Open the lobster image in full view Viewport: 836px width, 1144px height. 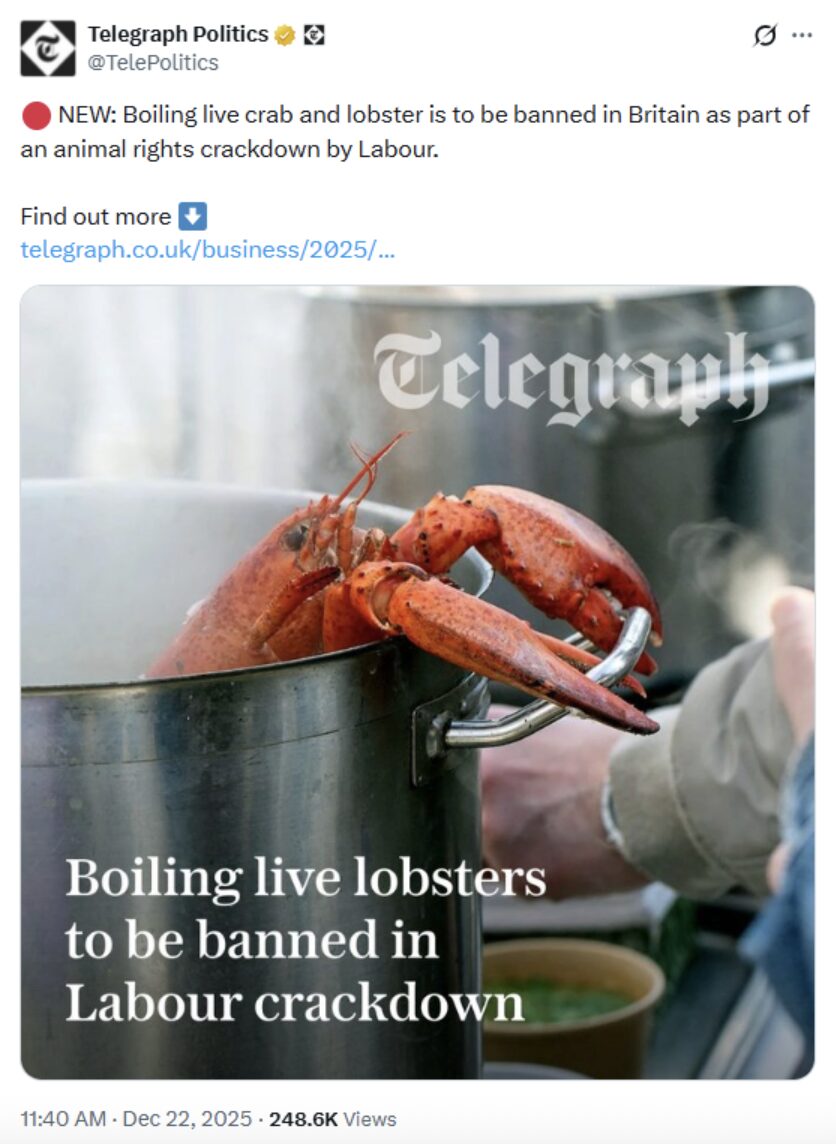pyautogui.click(x=417, y=682)
